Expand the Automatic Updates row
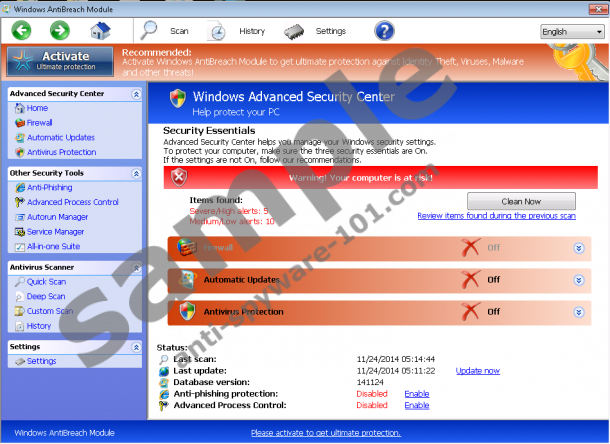Viewport: 610px width, 444px height. click(x=578, y=280)
